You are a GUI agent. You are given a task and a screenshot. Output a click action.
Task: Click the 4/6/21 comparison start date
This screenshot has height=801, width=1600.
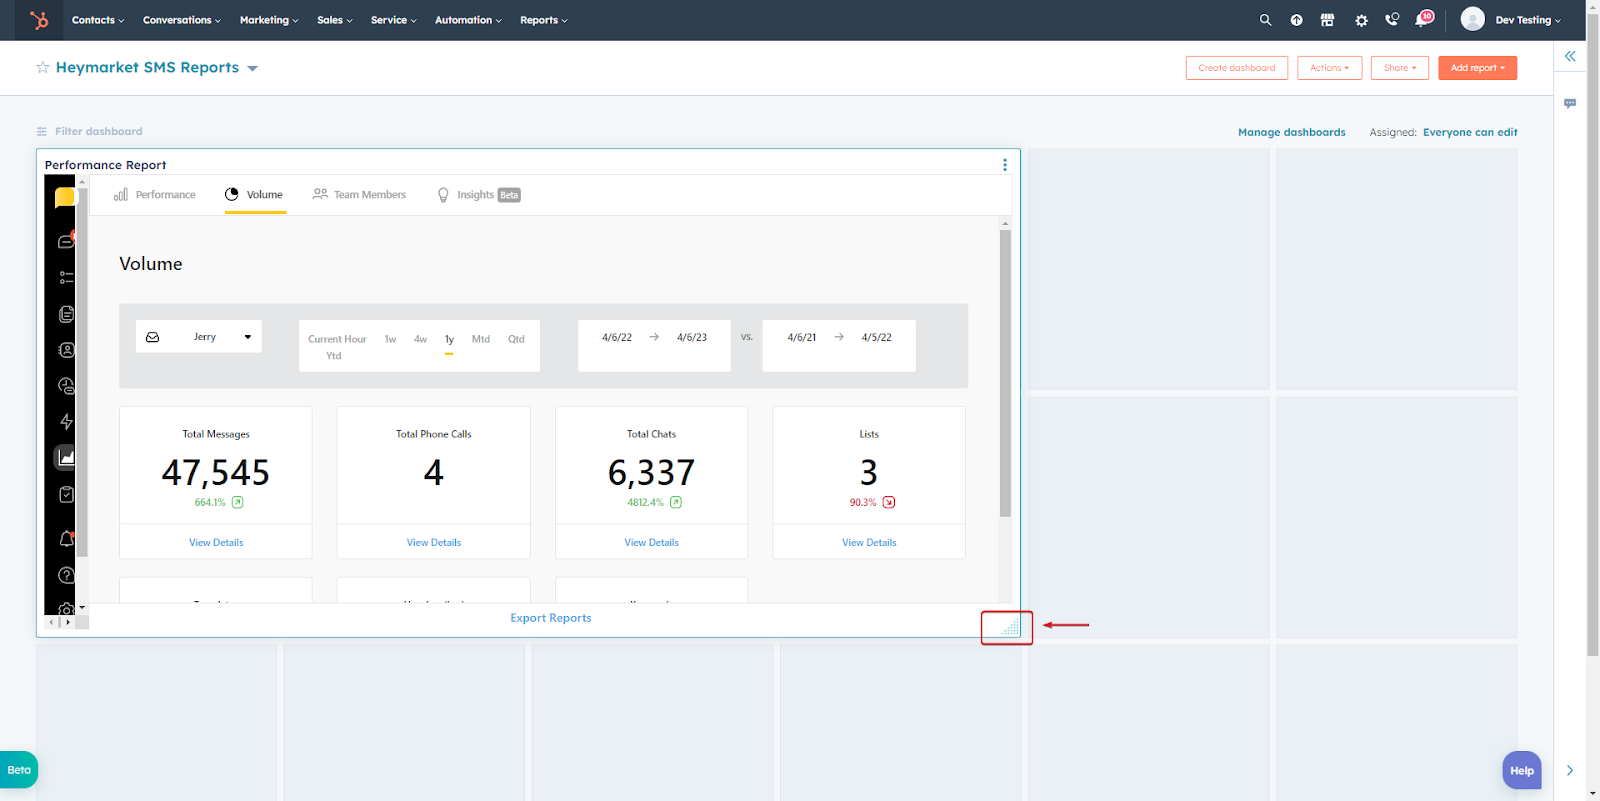801,338
